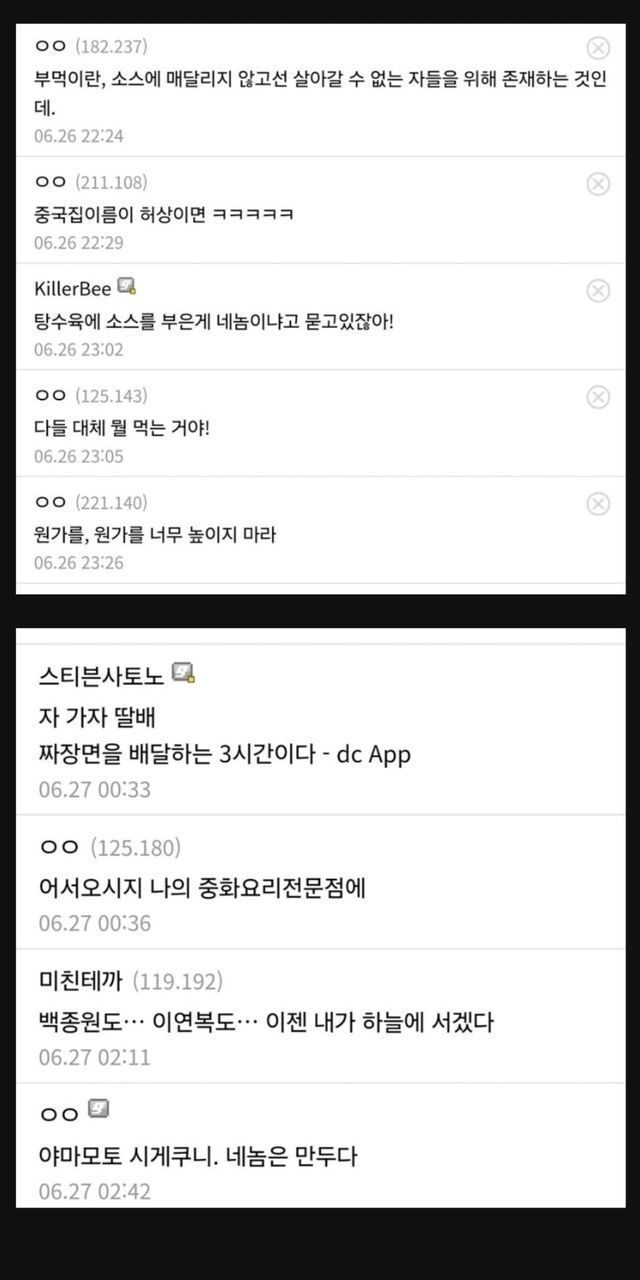Click comment 야마모토 시게쿠니
Image resolution: width=640 pixels, height=1280 pixels.
click(x=196, y=1158)
